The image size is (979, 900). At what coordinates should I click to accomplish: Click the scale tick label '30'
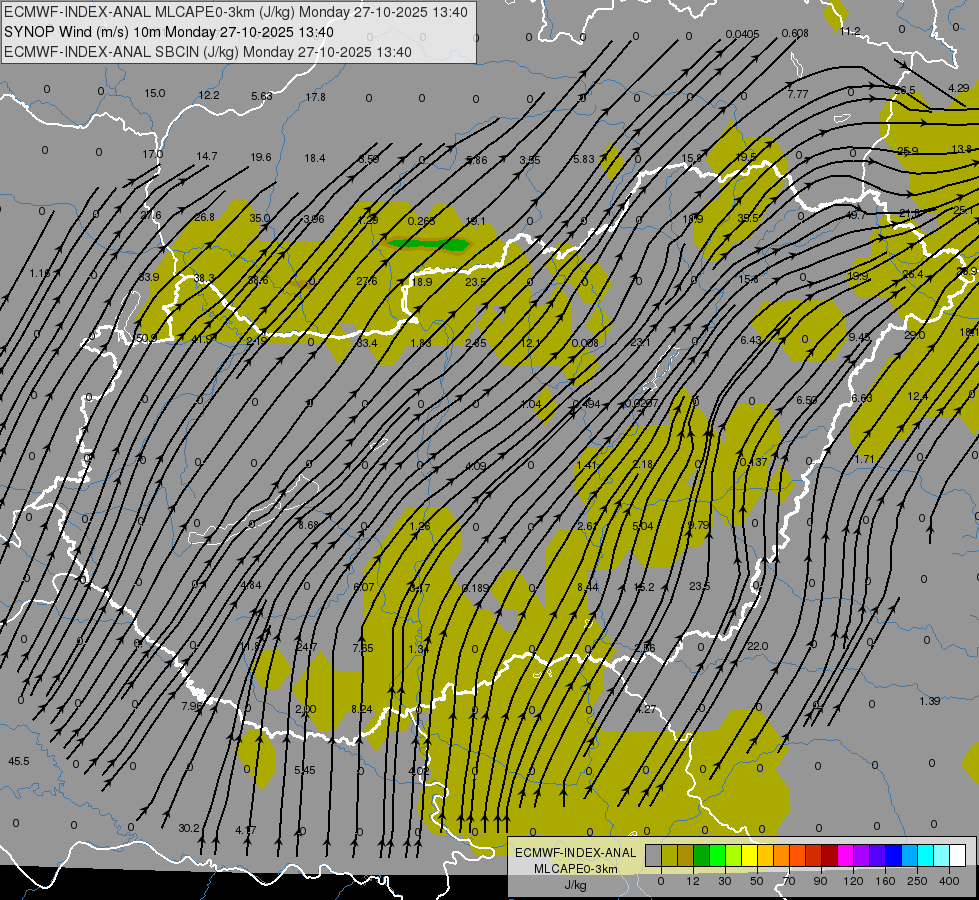click(x=725, y=881)
